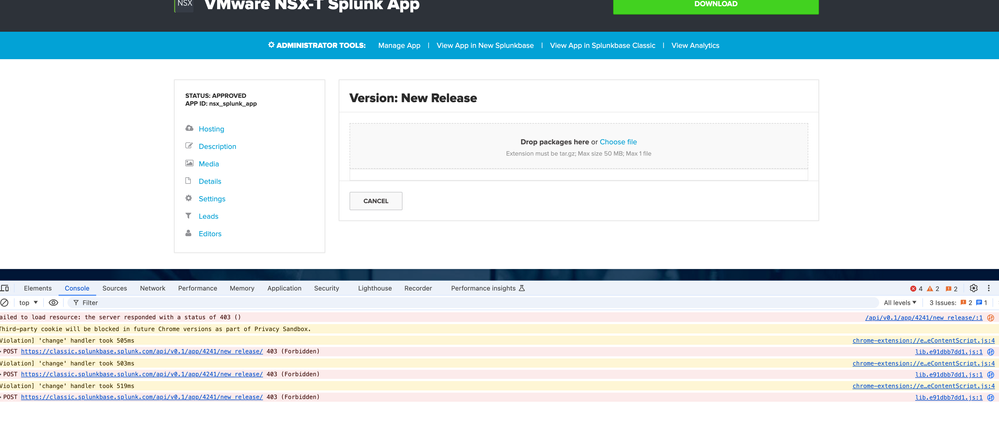Switch to the Memory tab

(242, 288)
